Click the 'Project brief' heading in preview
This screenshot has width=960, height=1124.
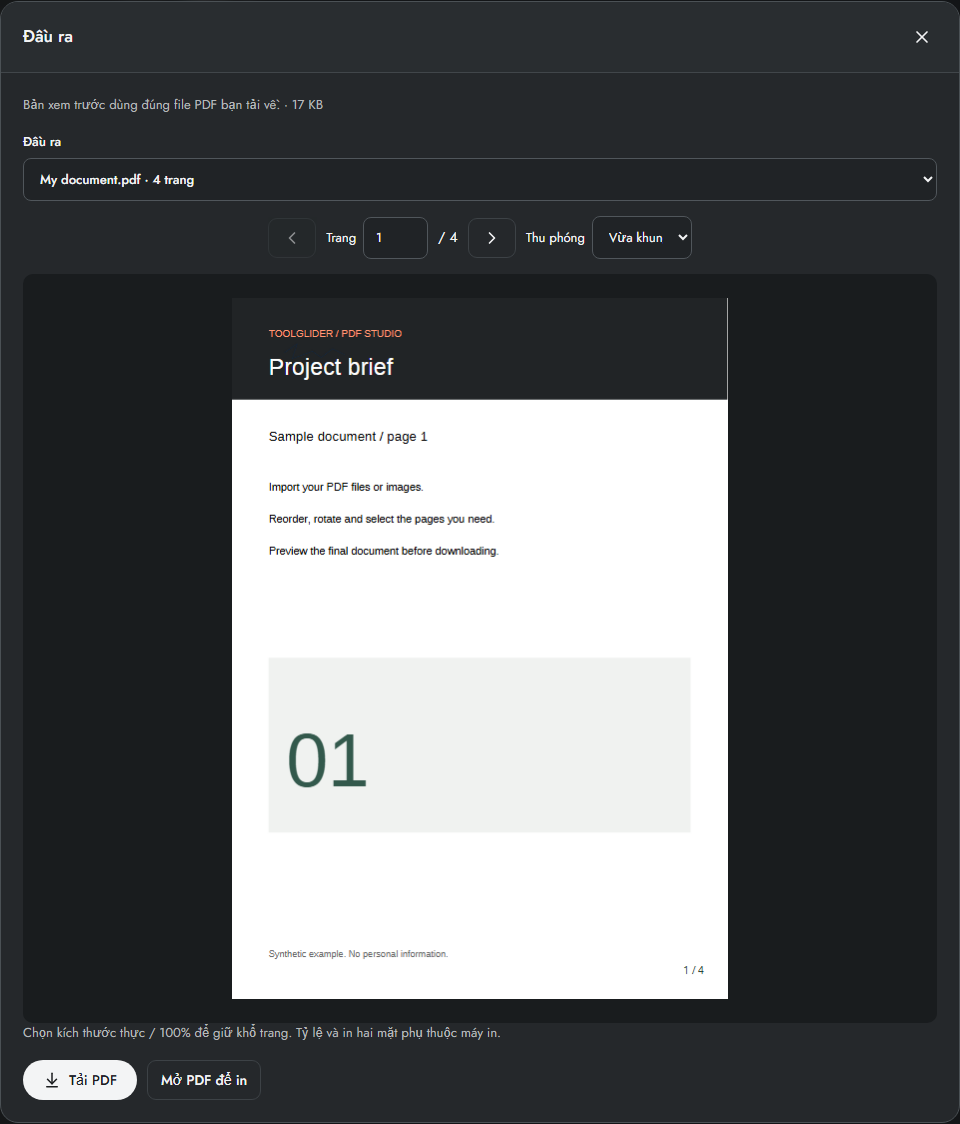pyautogui.click(x=331, y=367)
